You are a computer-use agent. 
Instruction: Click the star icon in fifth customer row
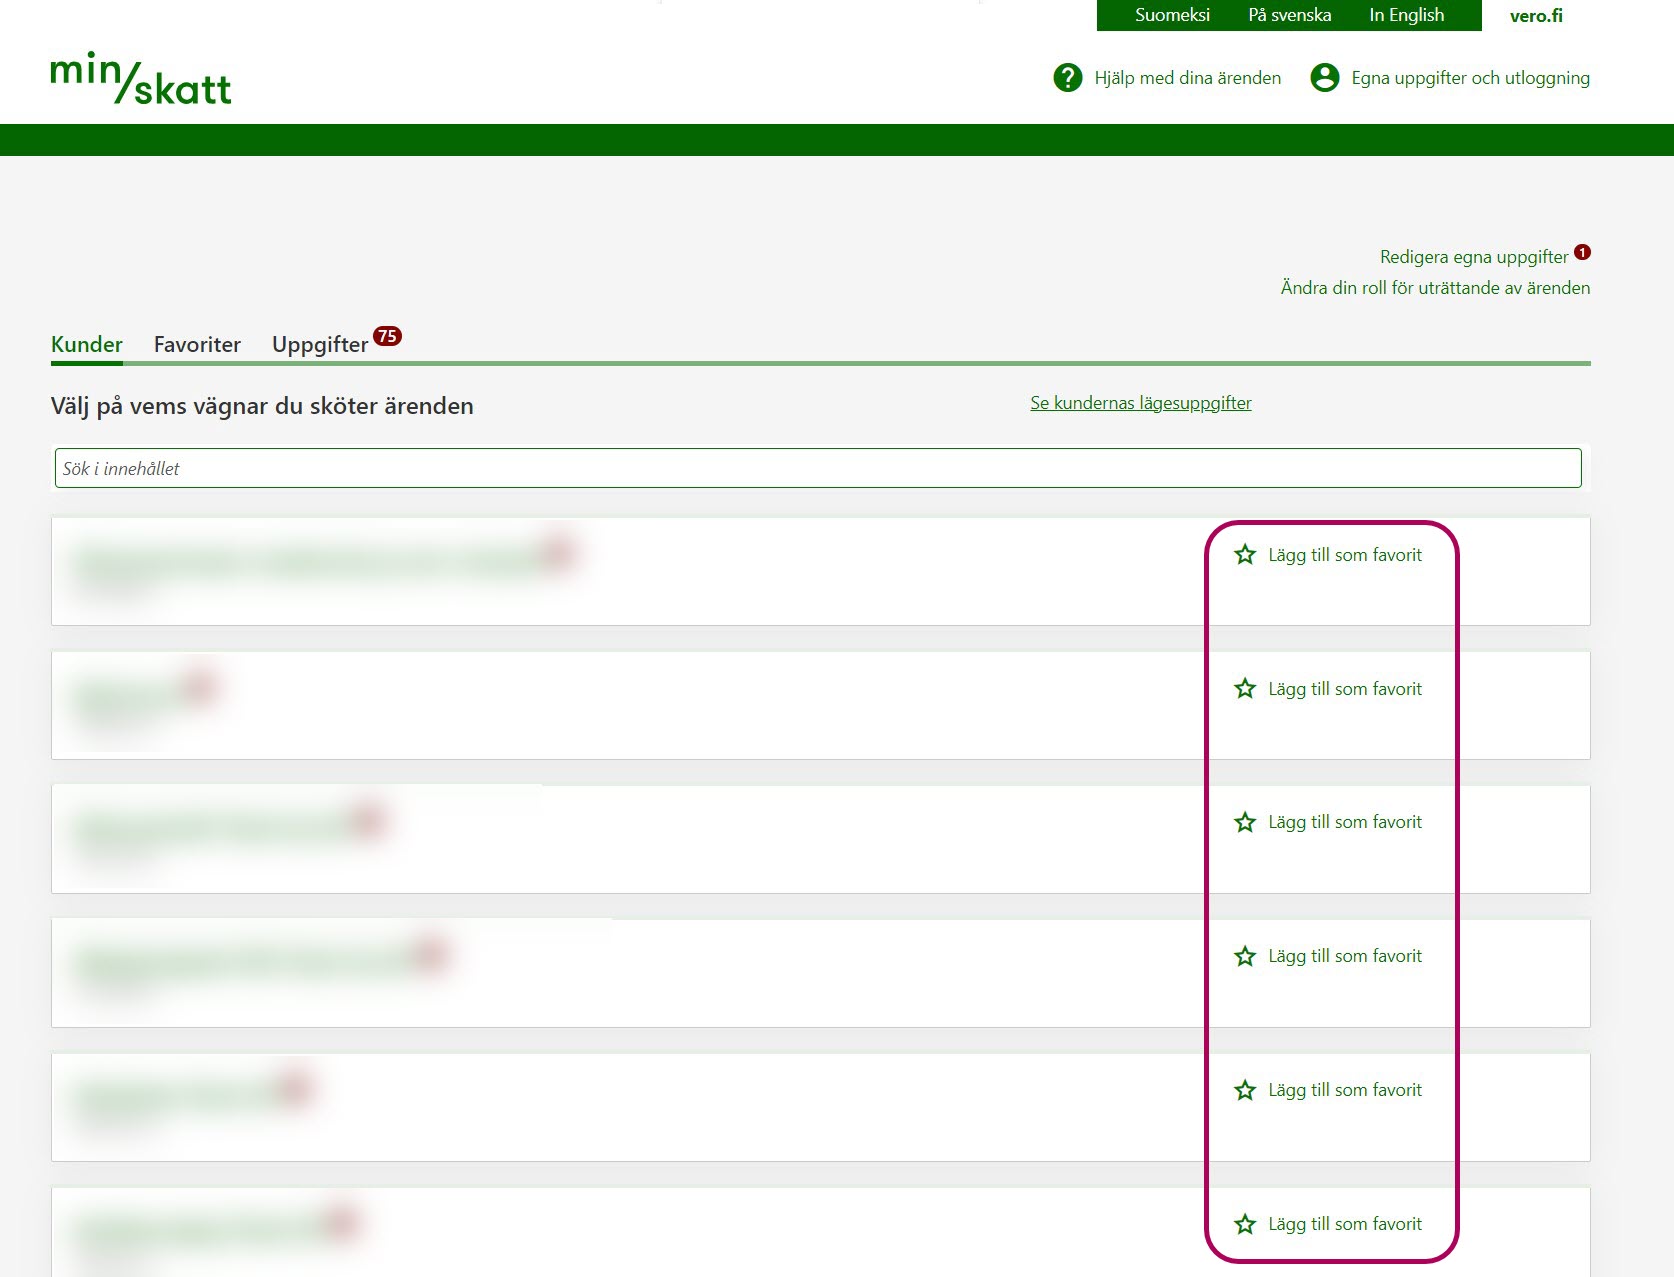(1244, 1090)
